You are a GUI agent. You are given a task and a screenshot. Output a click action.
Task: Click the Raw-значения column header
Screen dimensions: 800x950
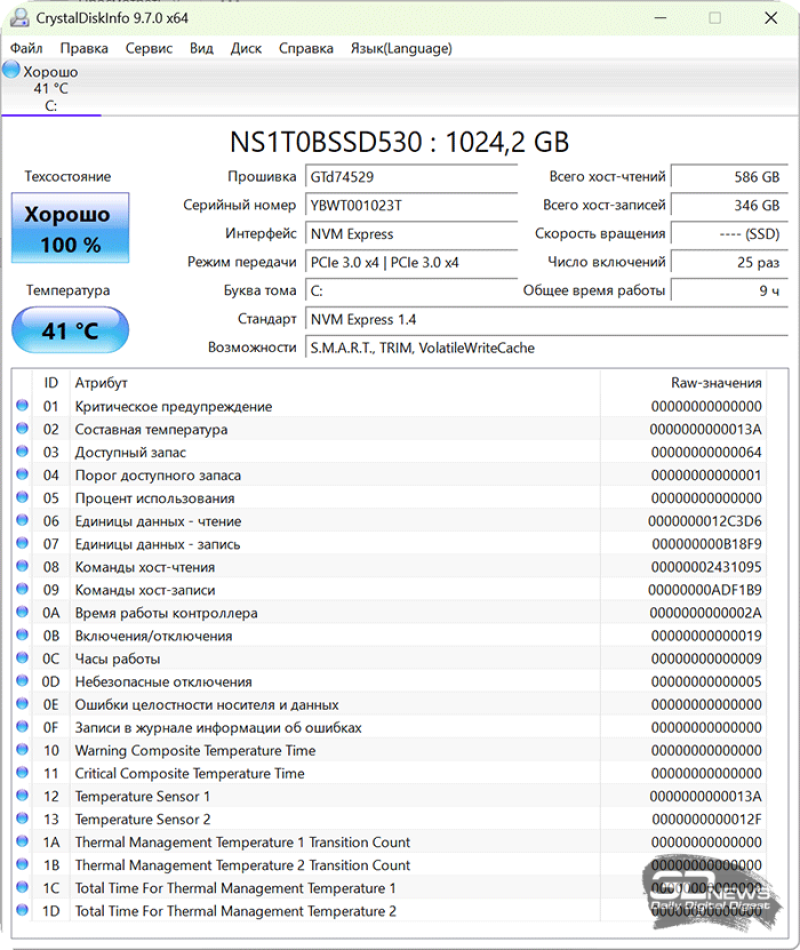tap(715, 383)
